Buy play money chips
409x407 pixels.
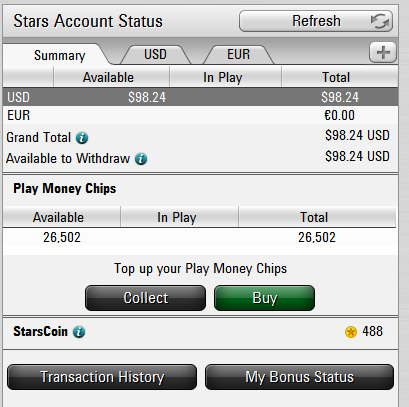coord(264,298)
